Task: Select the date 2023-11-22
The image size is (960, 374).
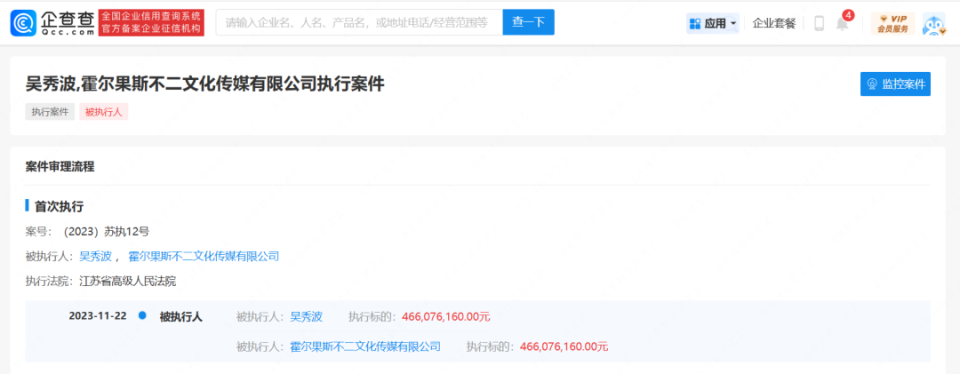Action: 97,316
